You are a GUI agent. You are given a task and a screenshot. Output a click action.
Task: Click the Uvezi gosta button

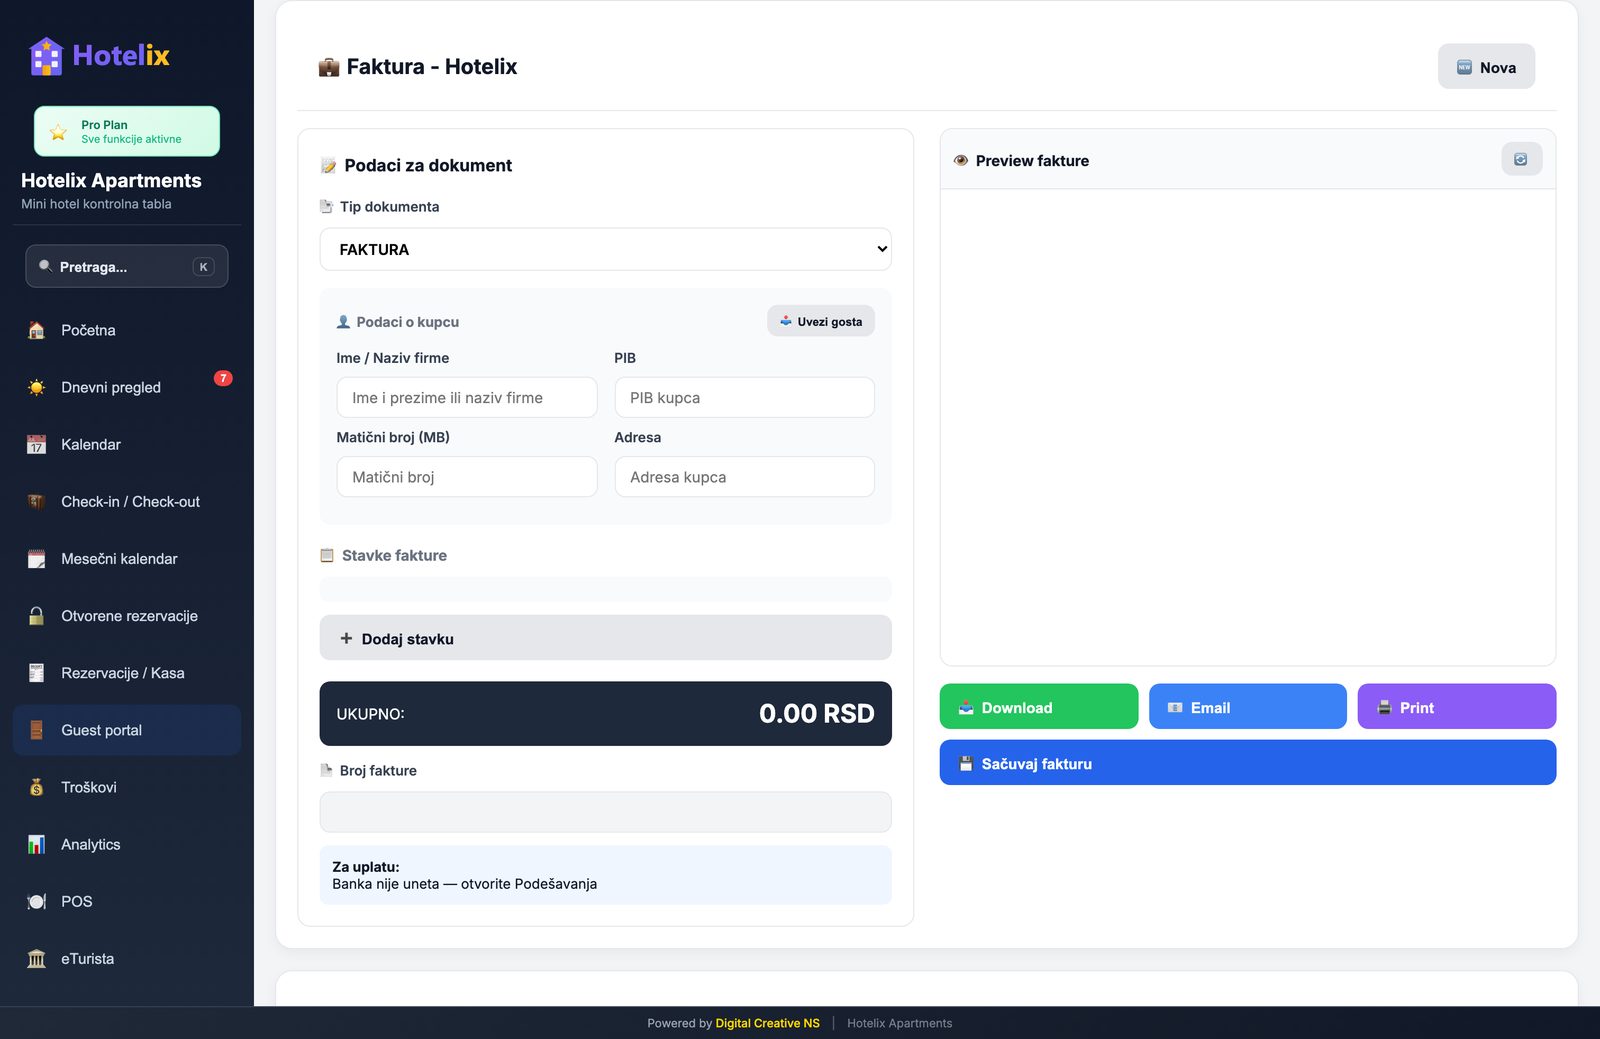tap(821, 321)
